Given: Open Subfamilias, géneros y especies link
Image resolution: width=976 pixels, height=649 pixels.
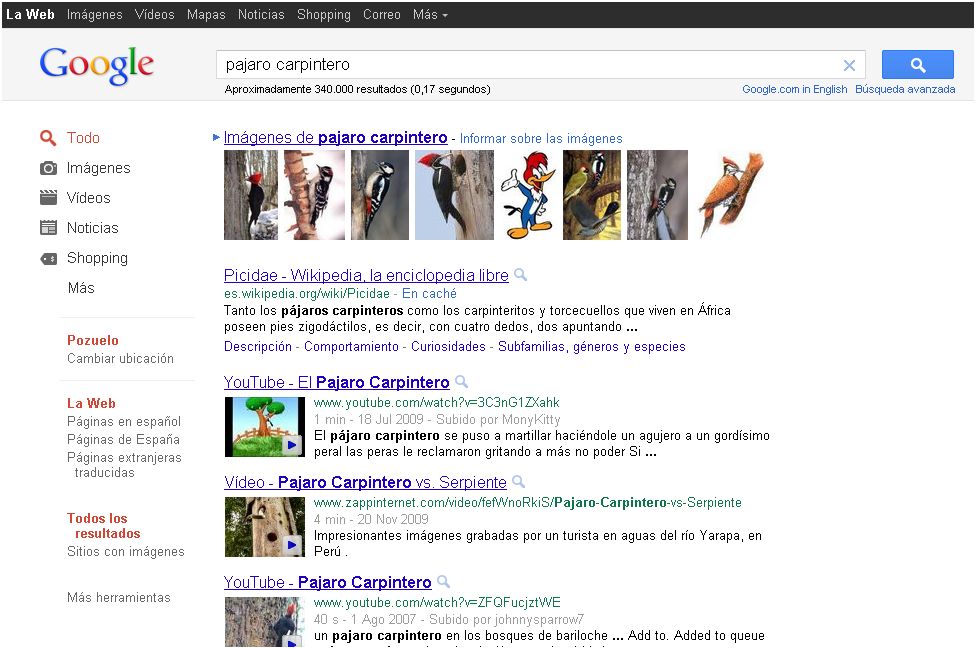Looking at the screenshot, I should (591, 347).
